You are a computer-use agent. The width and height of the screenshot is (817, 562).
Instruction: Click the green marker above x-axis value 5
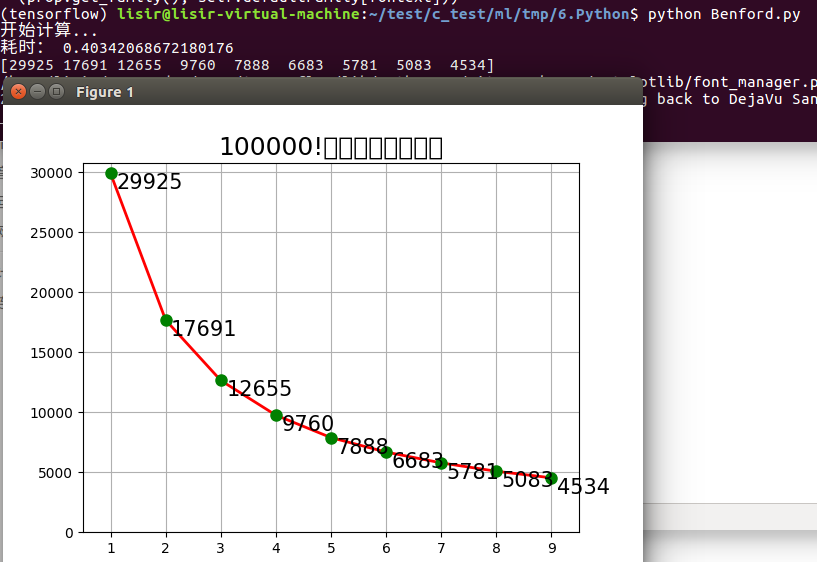pyautogui.click(x=331, y=438)
